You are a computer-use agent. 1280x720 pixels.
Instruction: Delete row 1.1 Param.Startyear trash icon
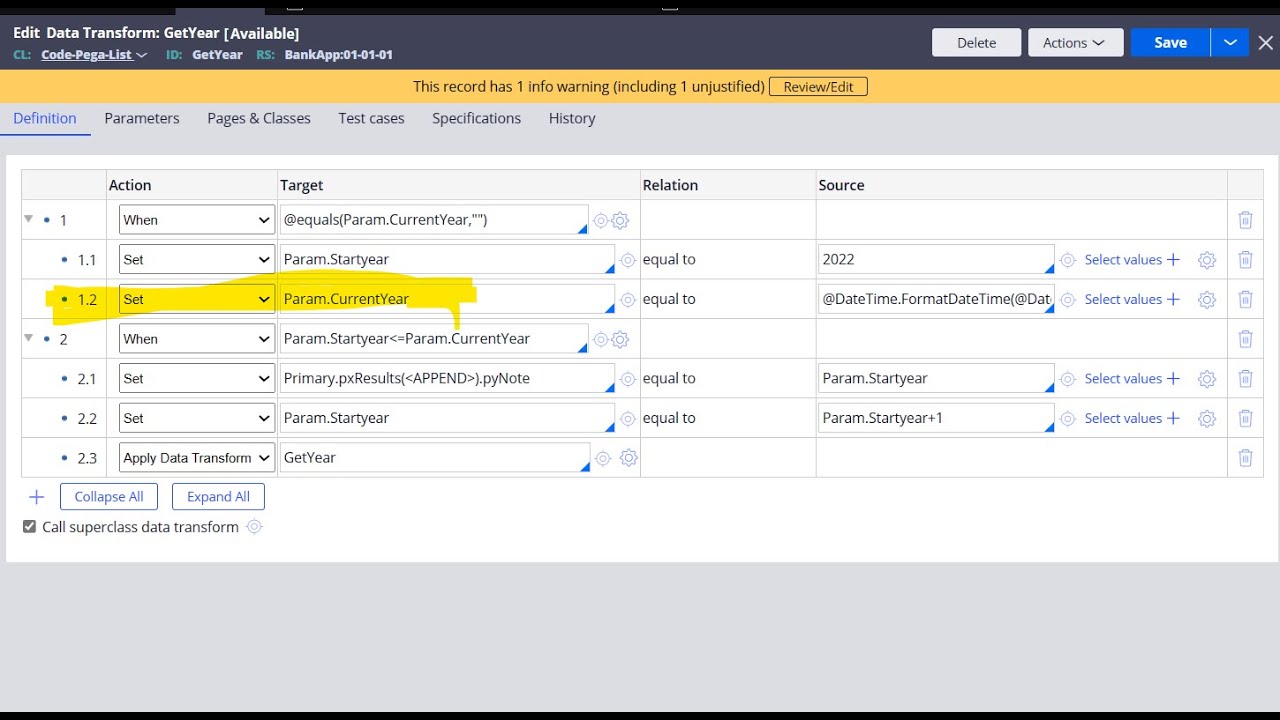coord(1245,260)
